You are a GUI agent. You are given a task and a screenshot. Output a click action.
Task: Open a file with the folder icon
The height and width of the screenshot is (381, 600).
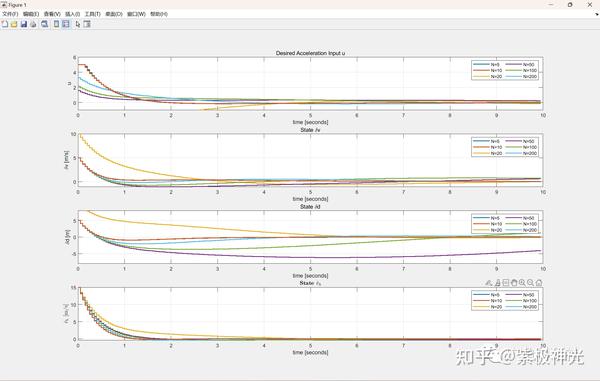pos(14,24)
